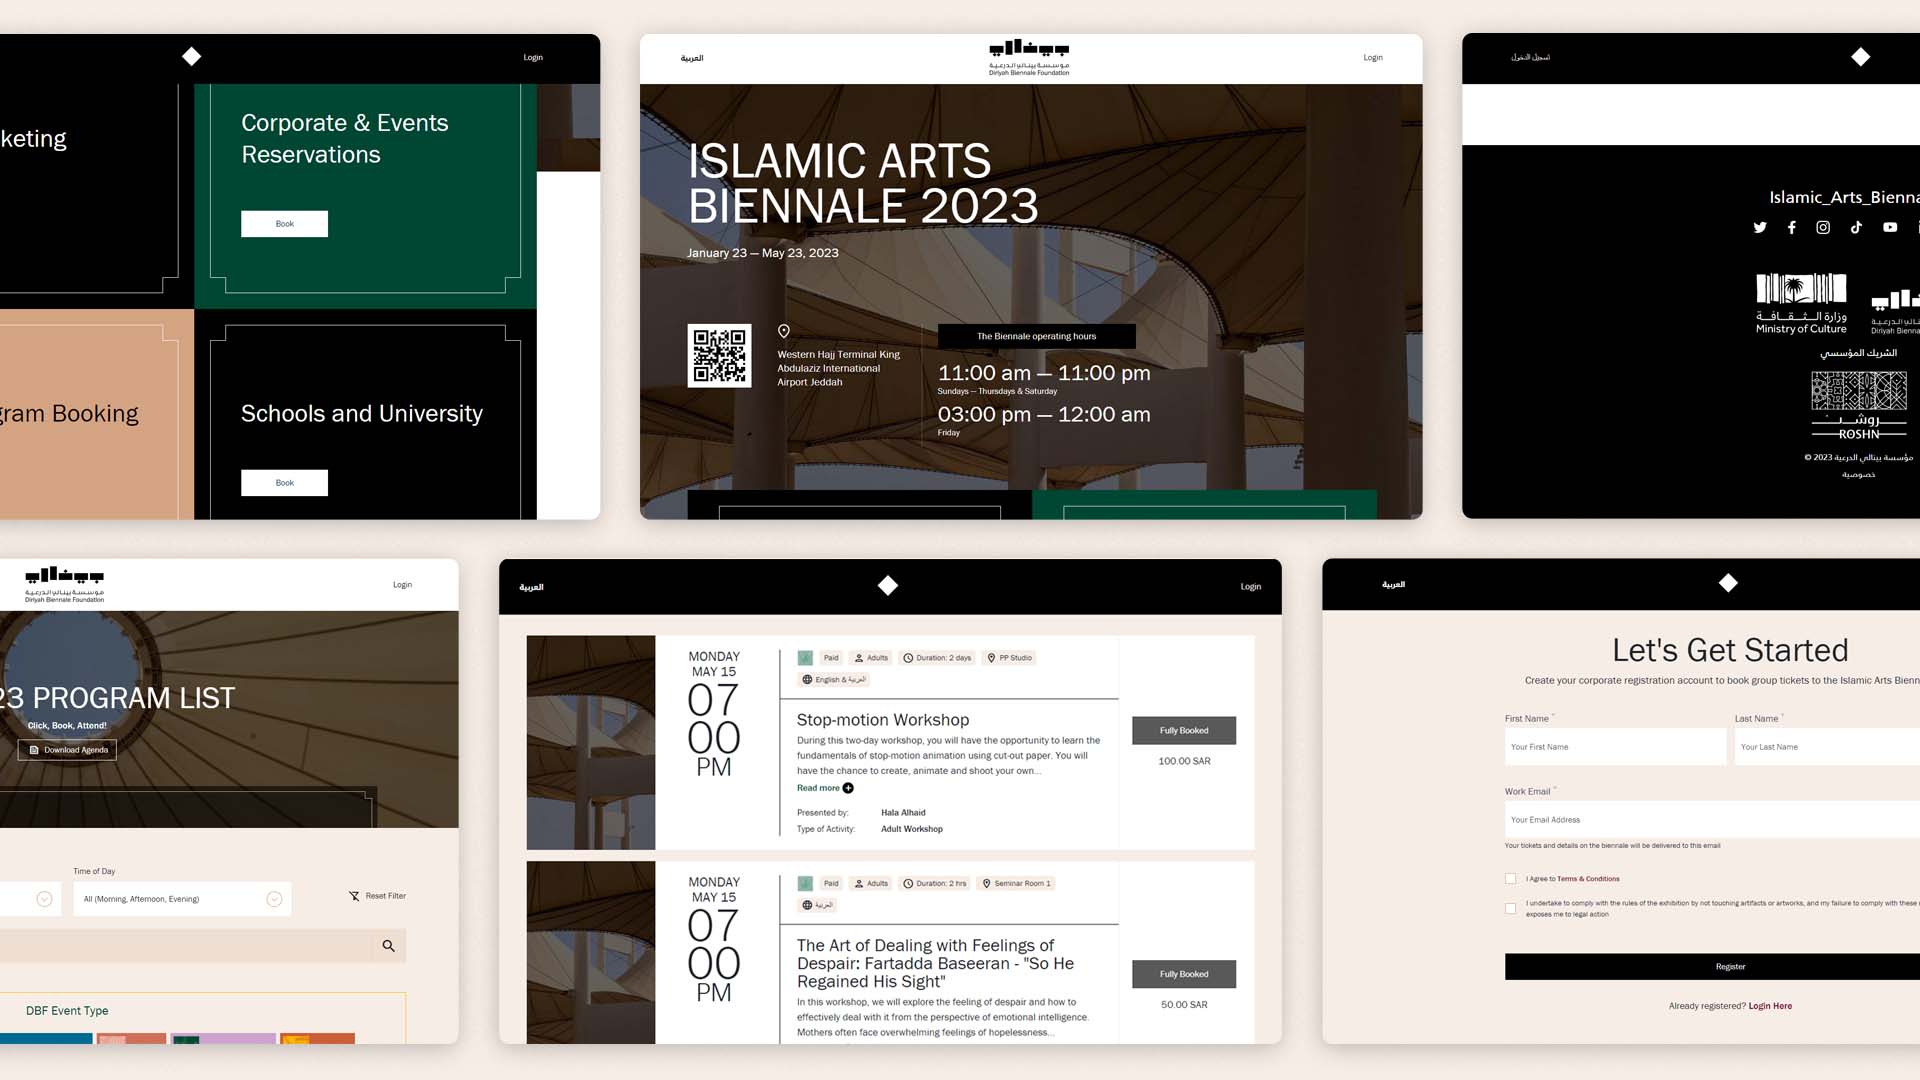This screenshot has width=1920, height=1080.
Task: Click Login on the events list page
Action: (1251, 587)
